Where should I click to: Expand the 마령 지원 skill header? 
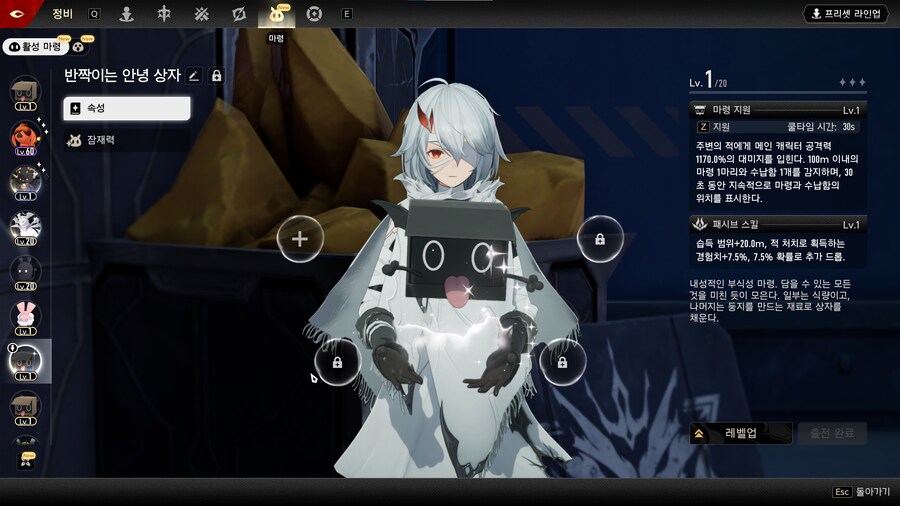click(778, 109)
